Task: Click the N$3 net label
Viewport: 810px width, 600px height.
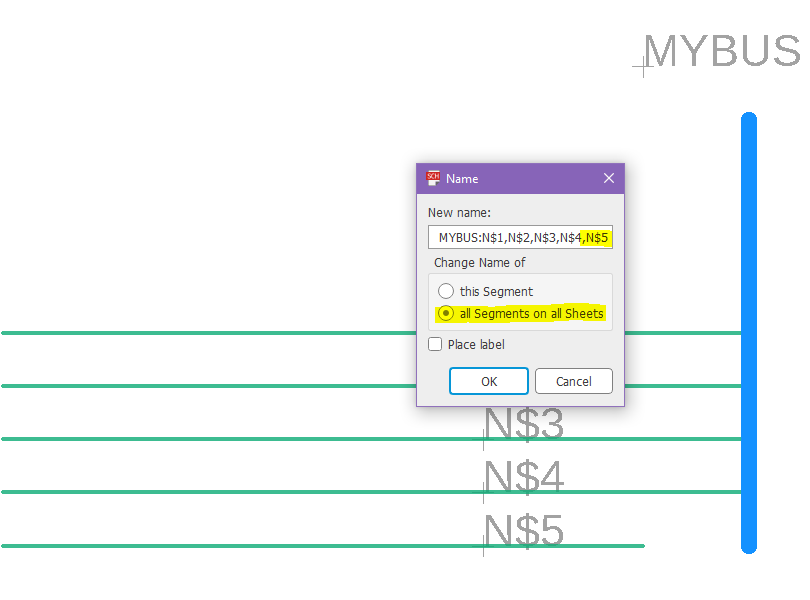Action: click(523, 424)
